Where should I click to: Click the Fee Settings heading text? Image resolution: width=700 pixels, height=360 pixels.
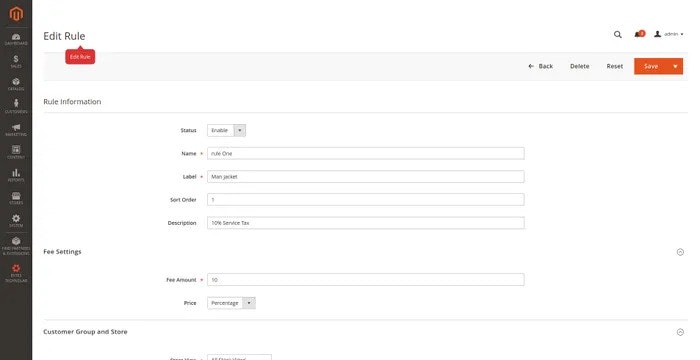pyautogui.click(x=62, y=252)
